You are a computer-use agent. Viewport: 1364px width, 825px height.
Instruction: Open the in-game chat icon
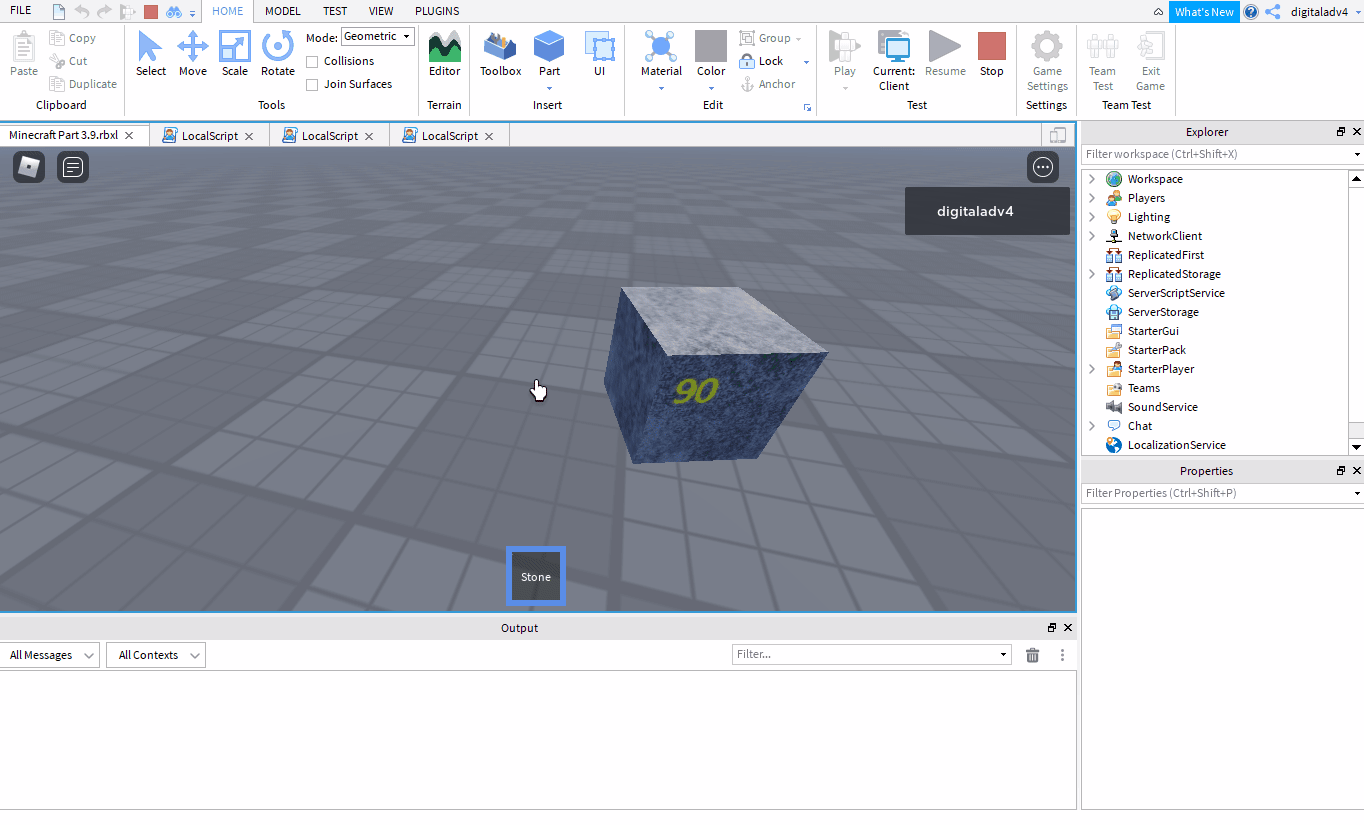(73, 167)
